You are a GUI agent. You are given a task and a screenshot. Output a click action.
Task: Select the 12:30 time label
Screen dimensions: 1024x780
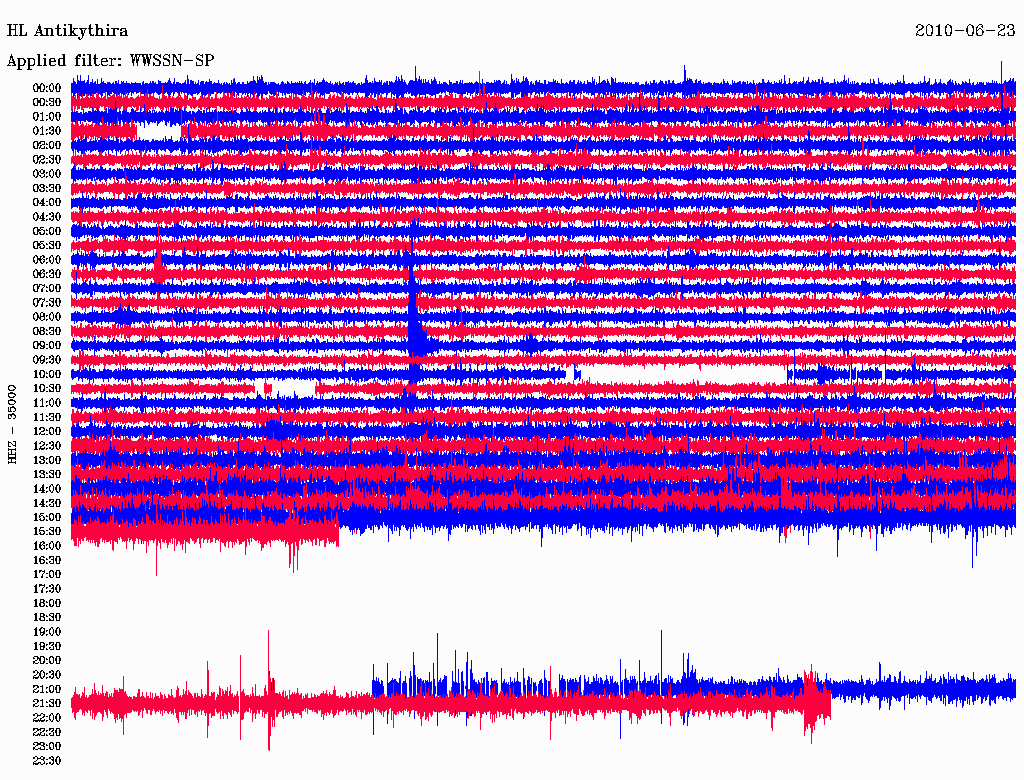click(47, 446)
